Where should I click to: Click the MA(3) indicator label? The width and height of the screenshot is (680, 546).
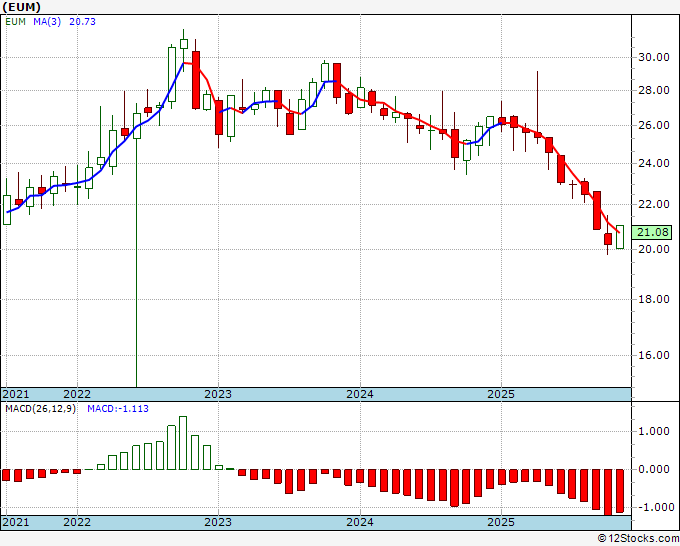point(47,22)
